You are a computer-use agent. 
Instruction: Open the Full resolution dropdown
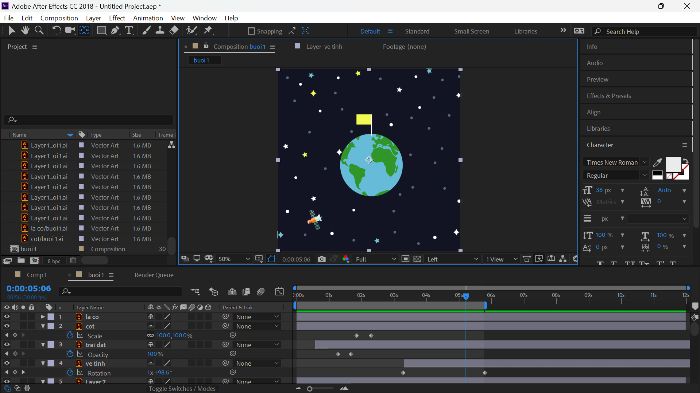375,259
